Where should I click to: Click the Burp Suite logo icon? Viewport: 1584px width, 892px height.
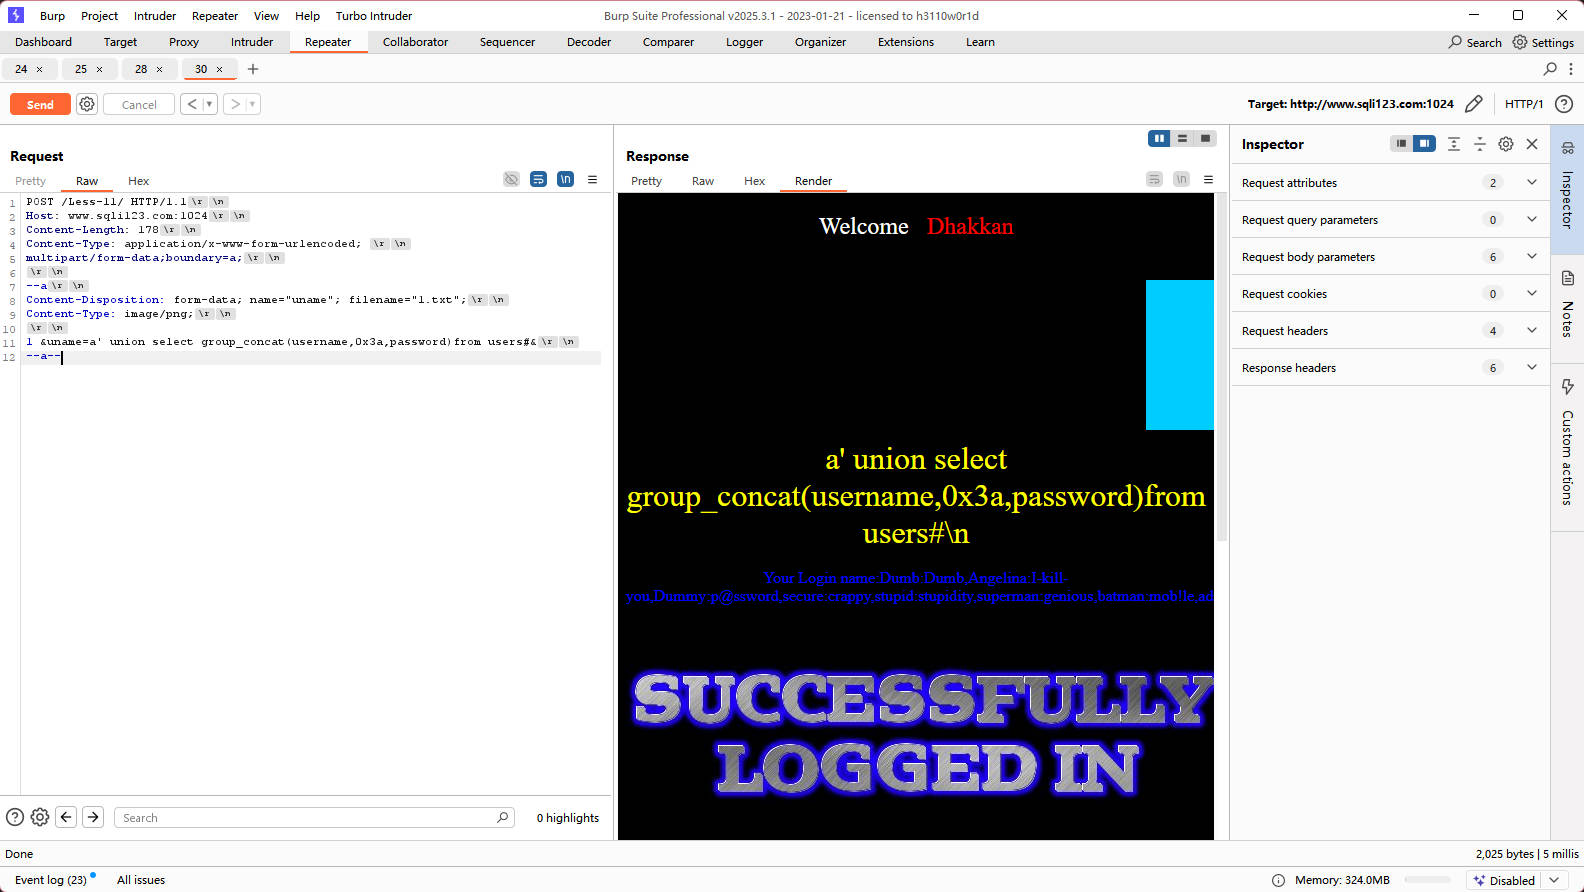tap(15, 15)
